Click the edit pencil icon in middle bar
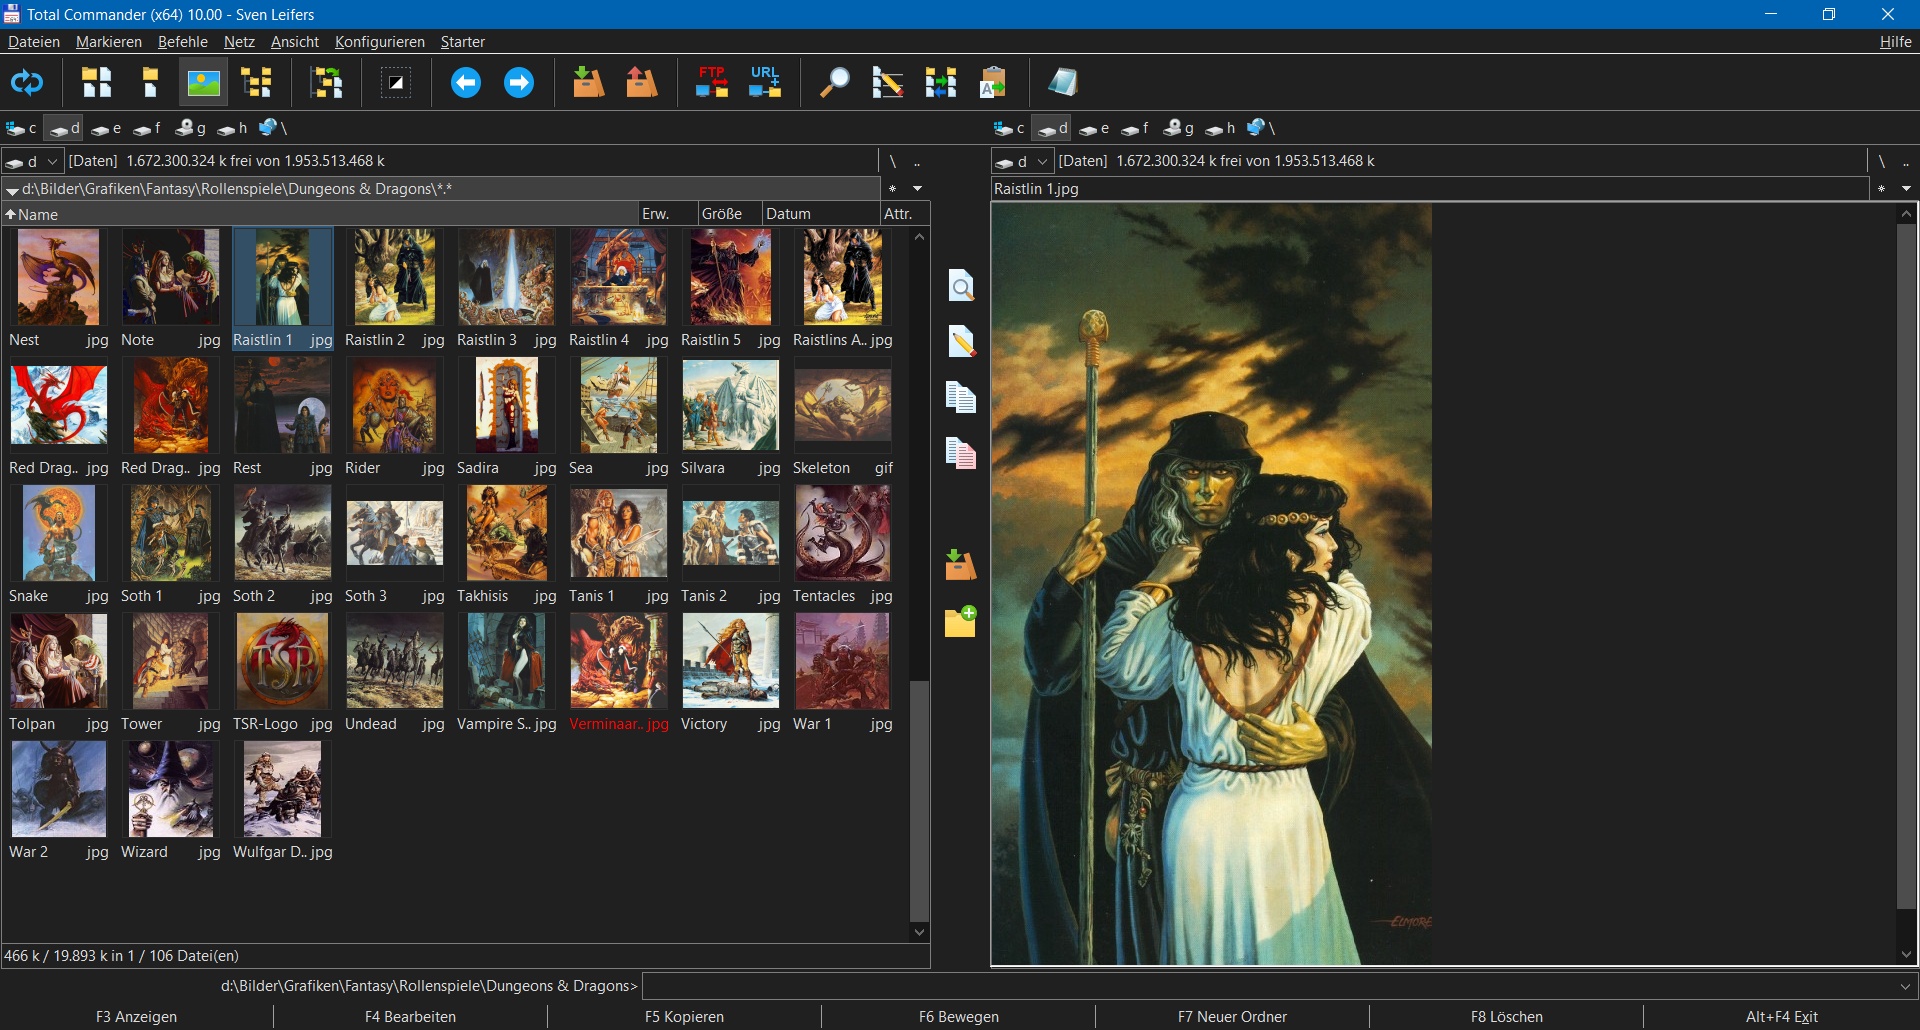The width and height of the screenshot is (1920, 1030). [x=961, y=342]
